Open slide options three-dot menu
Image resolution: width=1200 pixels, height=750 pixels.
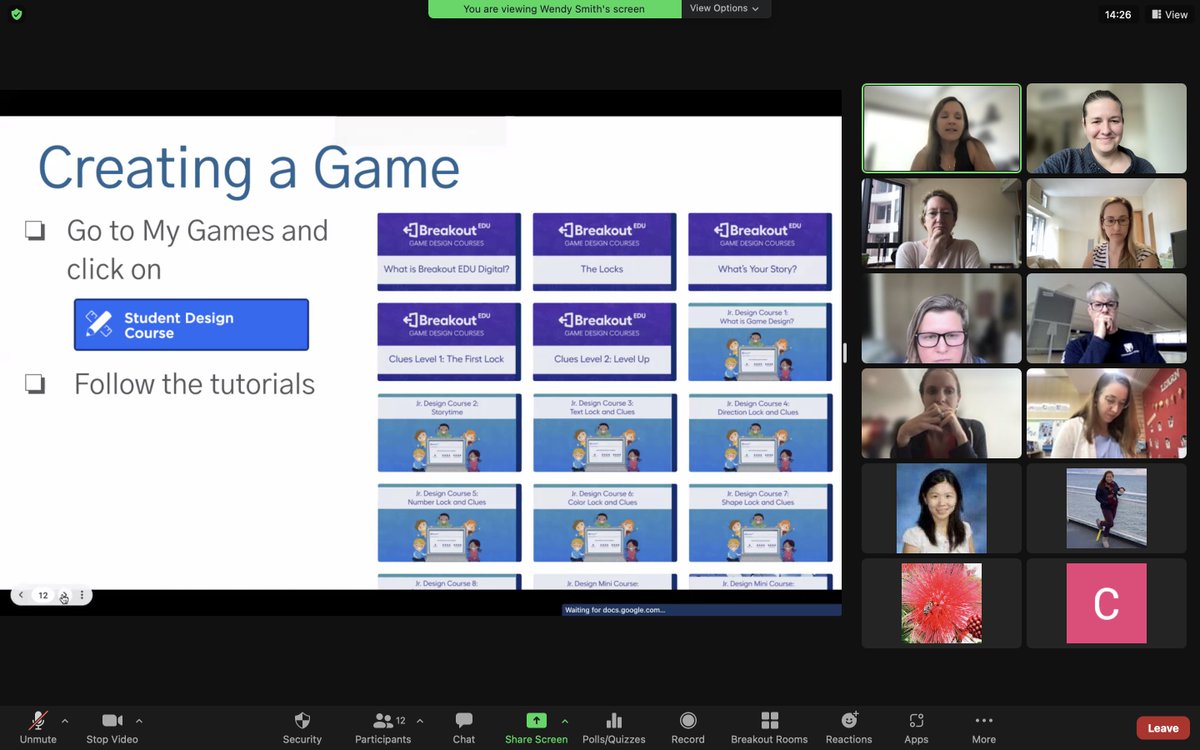[x=82, y=595]
